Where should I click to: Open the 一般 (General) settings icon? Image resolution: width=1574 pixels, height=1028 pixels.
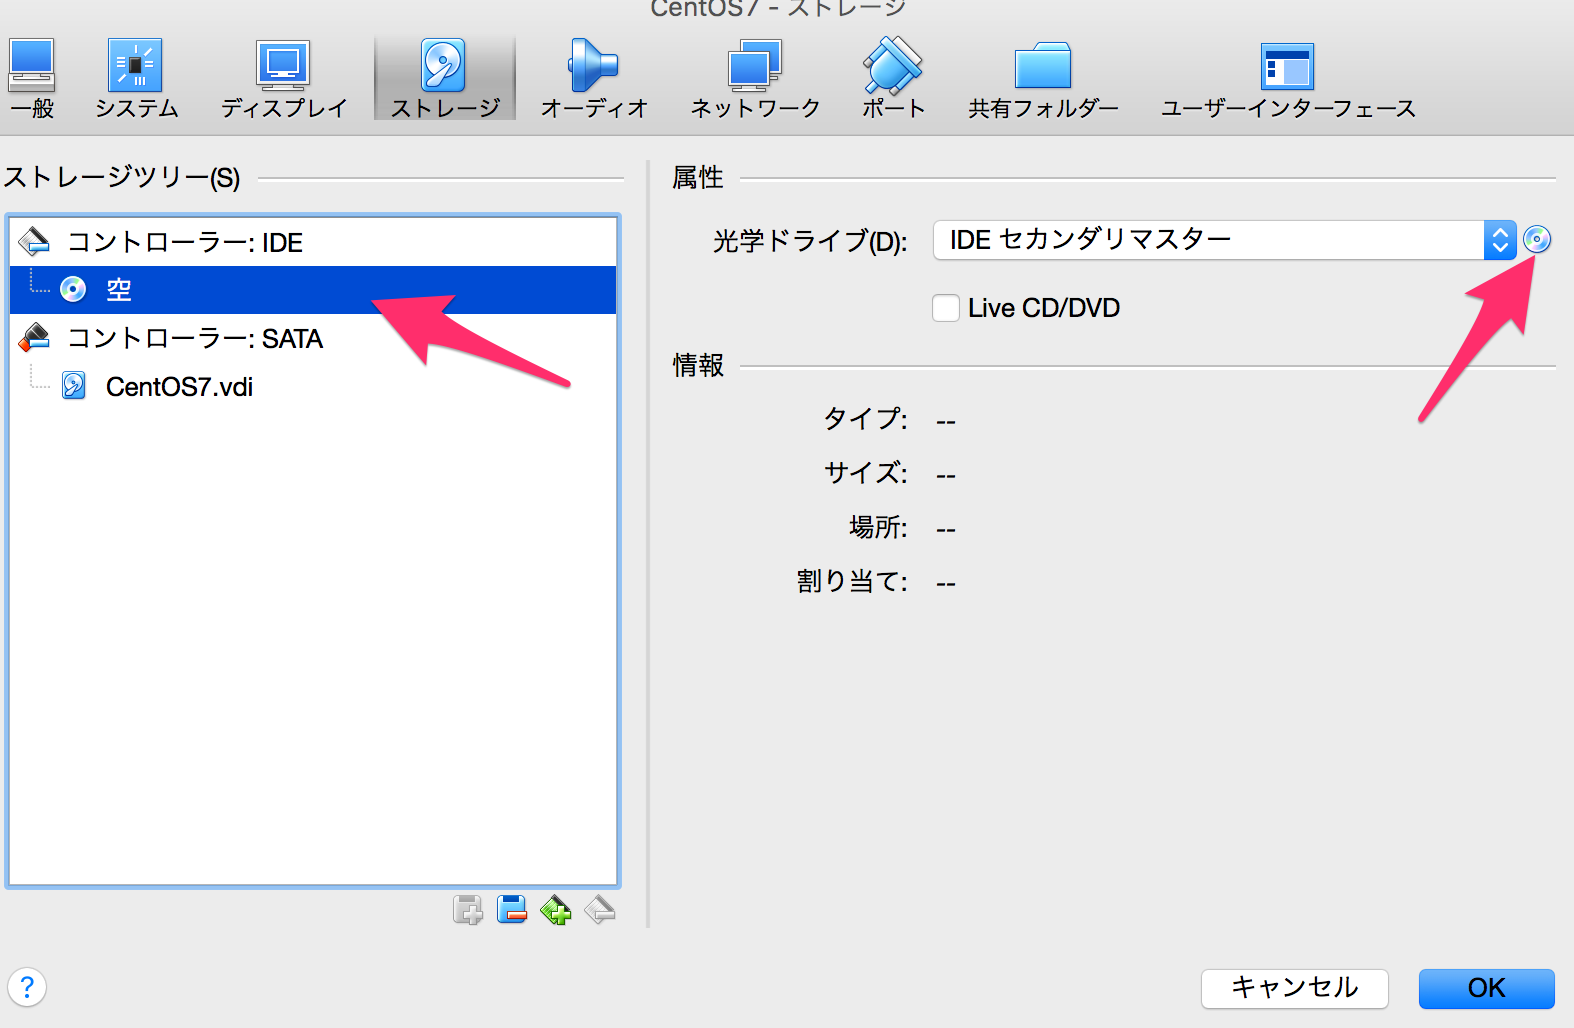(30, 66)
